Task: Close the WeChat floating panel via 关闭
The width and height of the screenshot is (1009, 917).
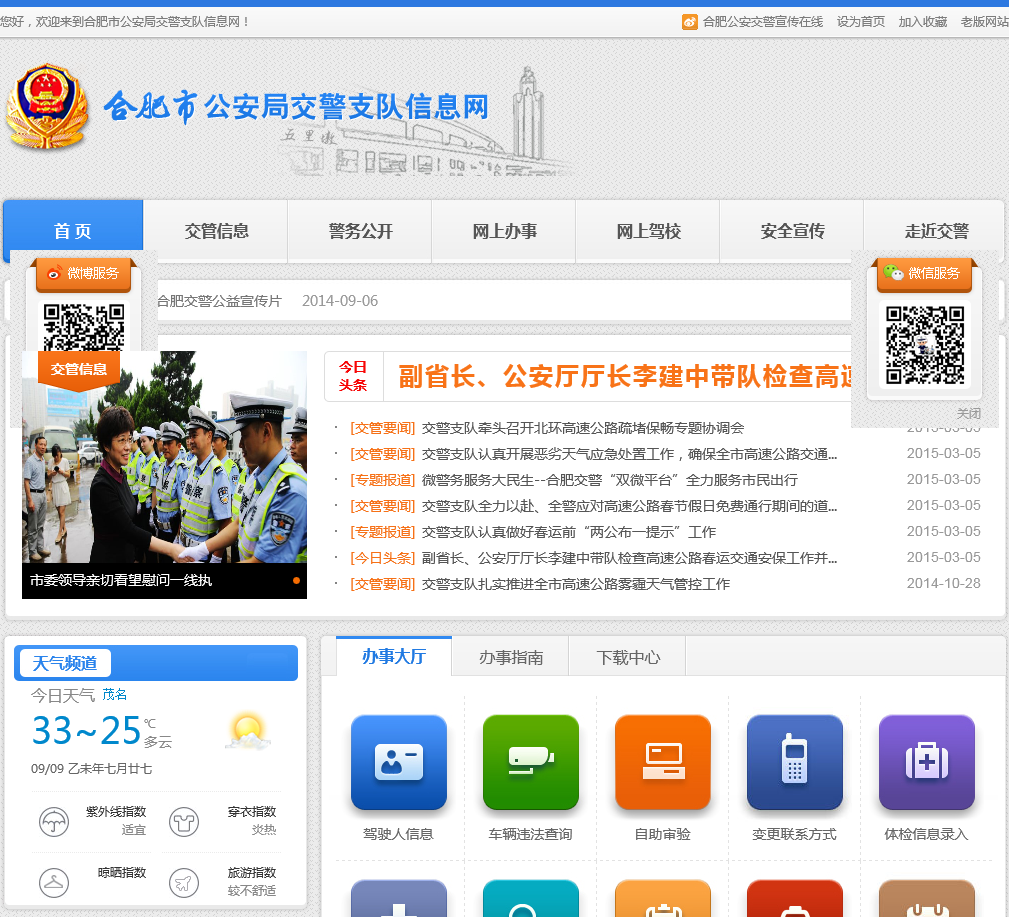Action: [968, 413]
